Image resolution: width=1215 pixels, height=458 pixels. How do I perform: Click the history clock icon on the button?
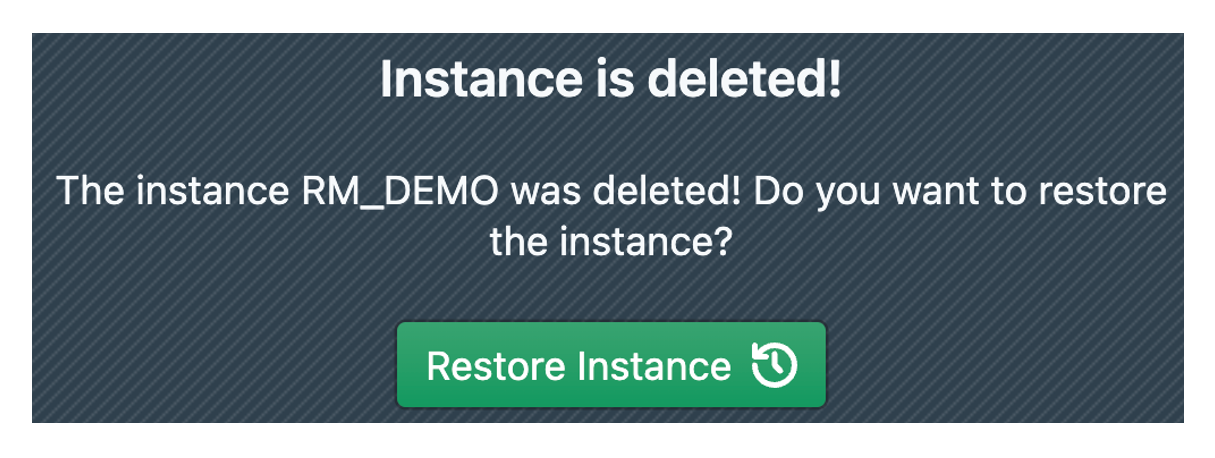[x=774, y=365]
